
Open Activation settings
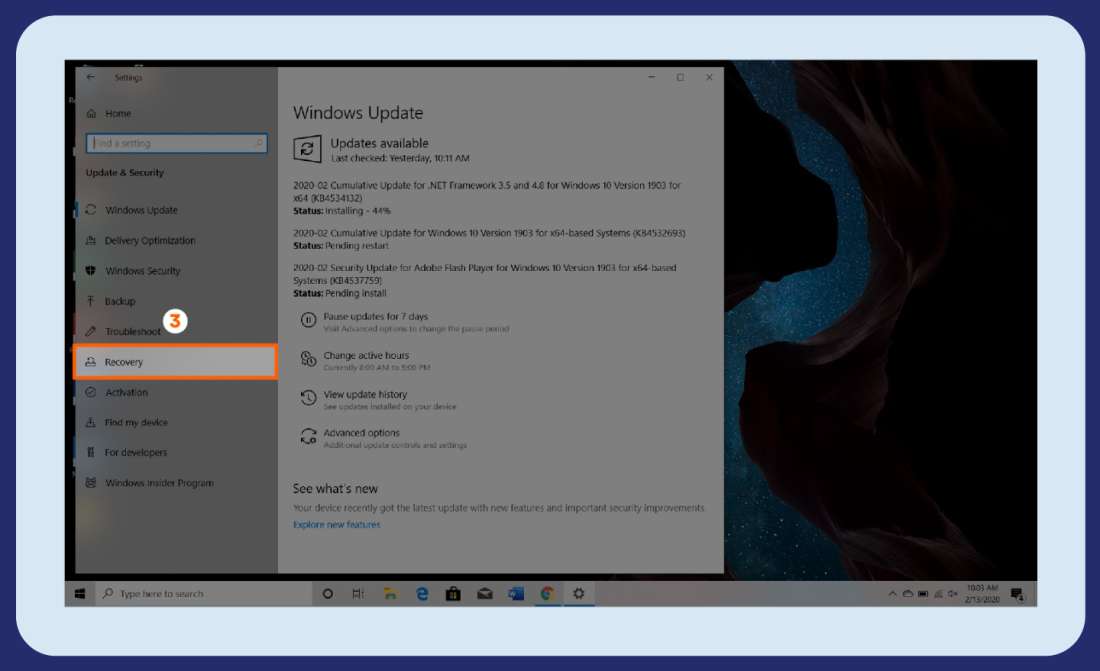click(x=125, y=392)
